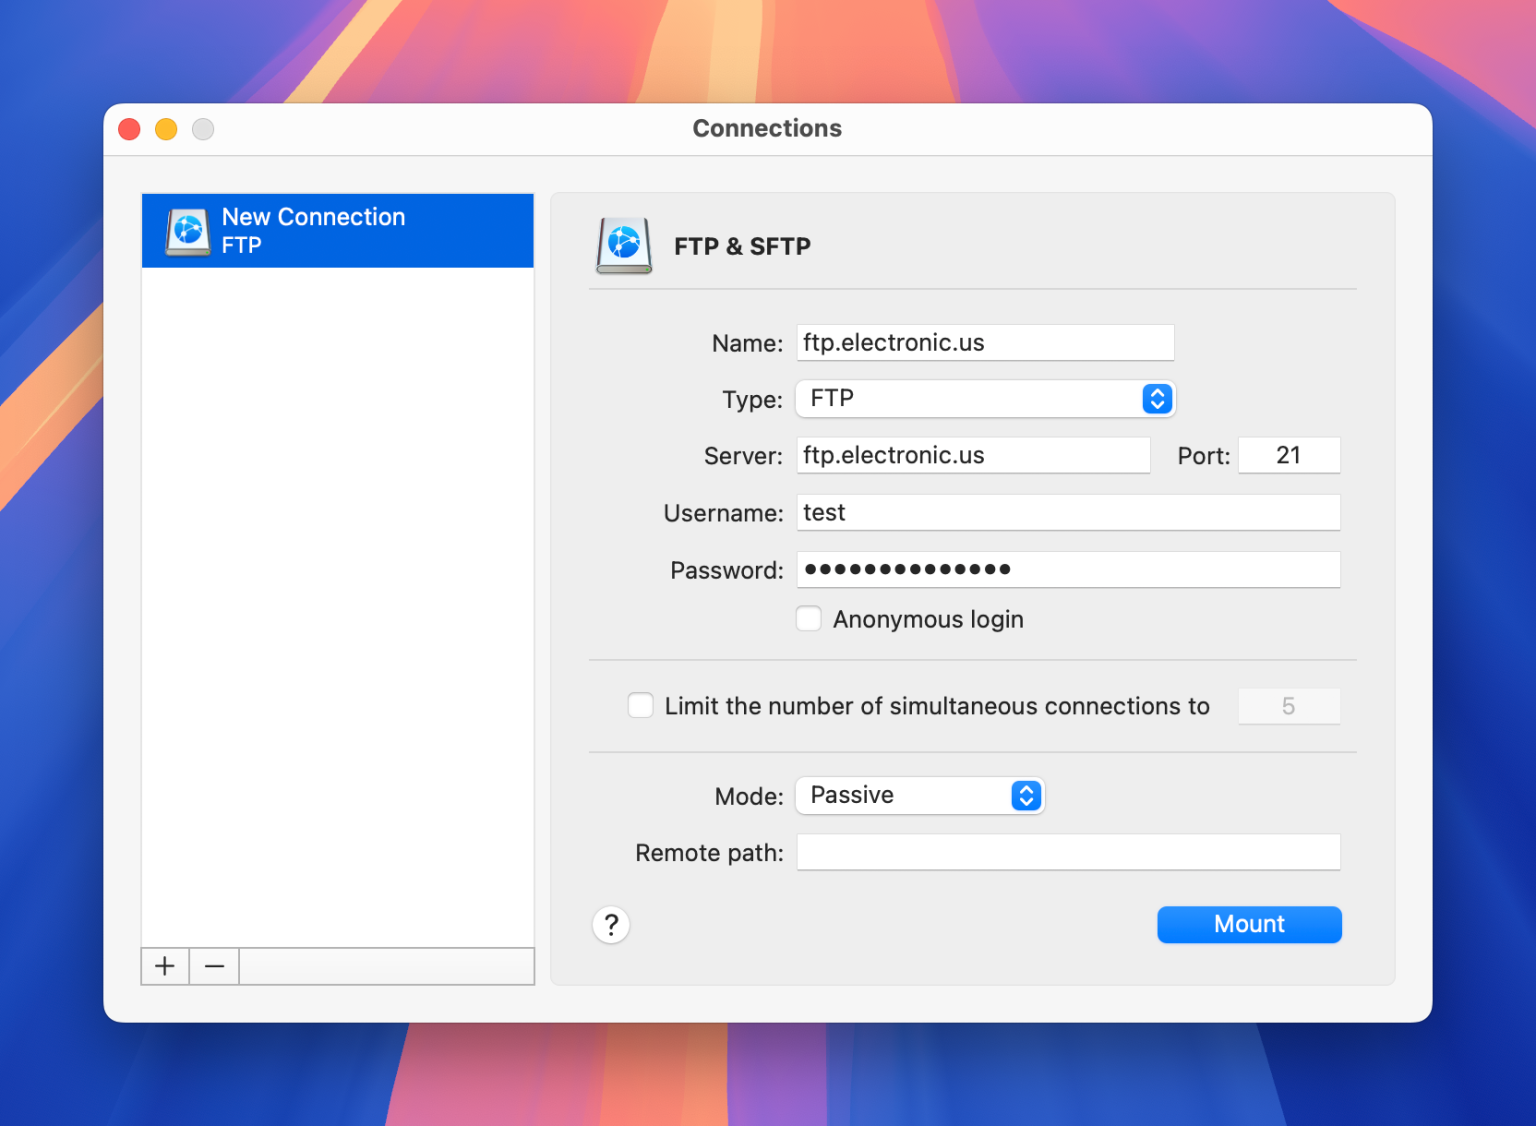
Task: Click into the Remote path field
Action: pos(1067,852)
